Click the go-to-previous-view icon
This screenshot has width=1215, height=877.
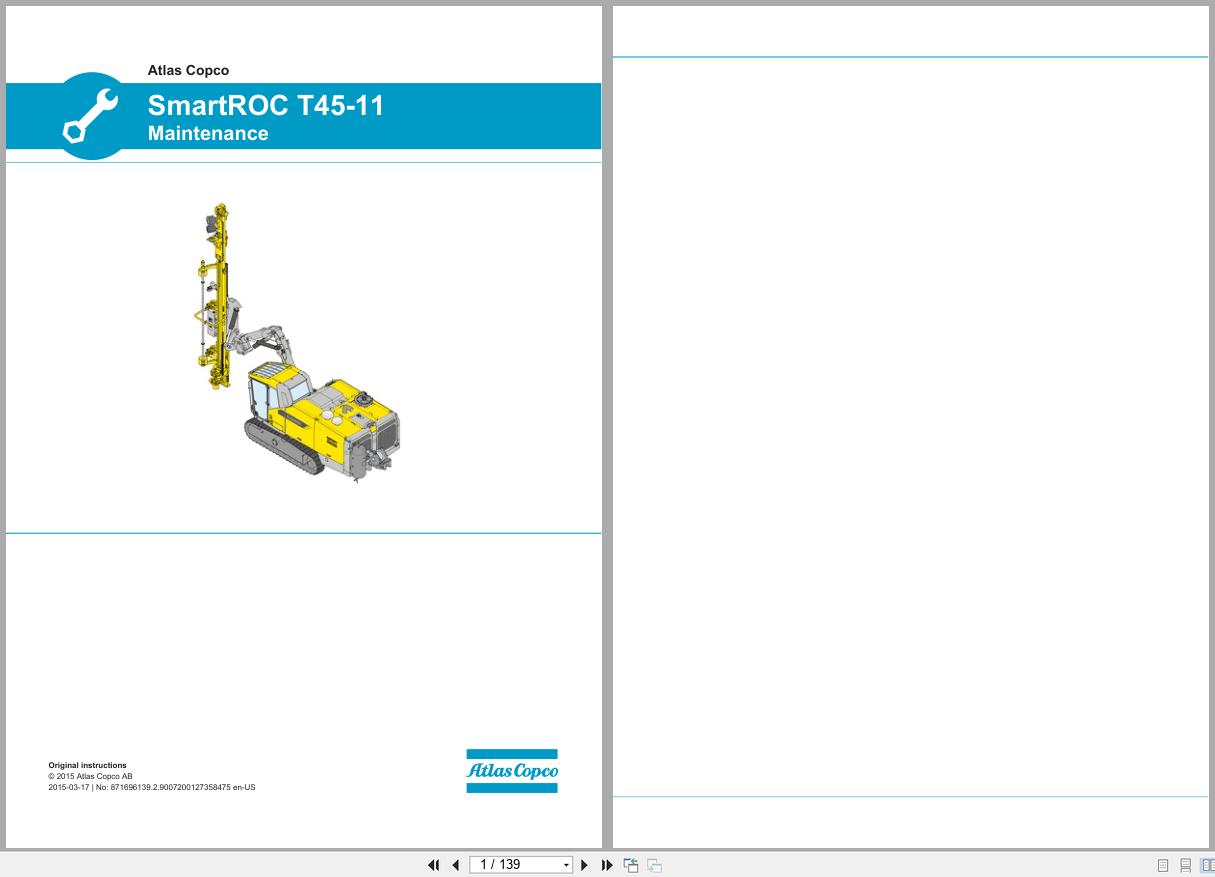pos(631,865)
